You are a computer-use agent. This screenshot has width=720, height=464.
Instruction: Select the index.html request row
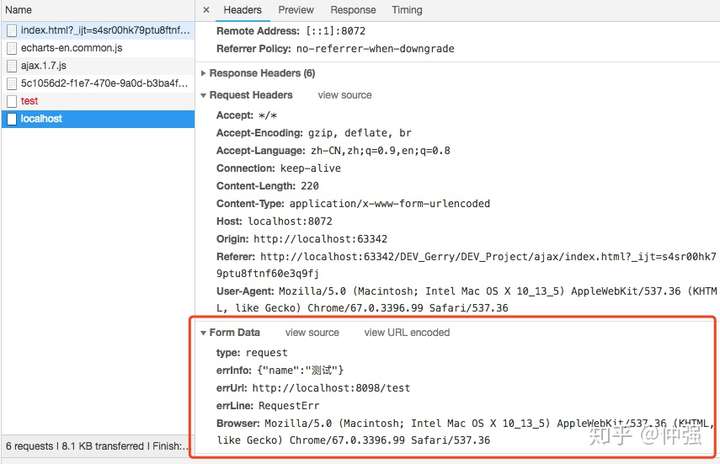pyautogui.click(x=98, y=30)
